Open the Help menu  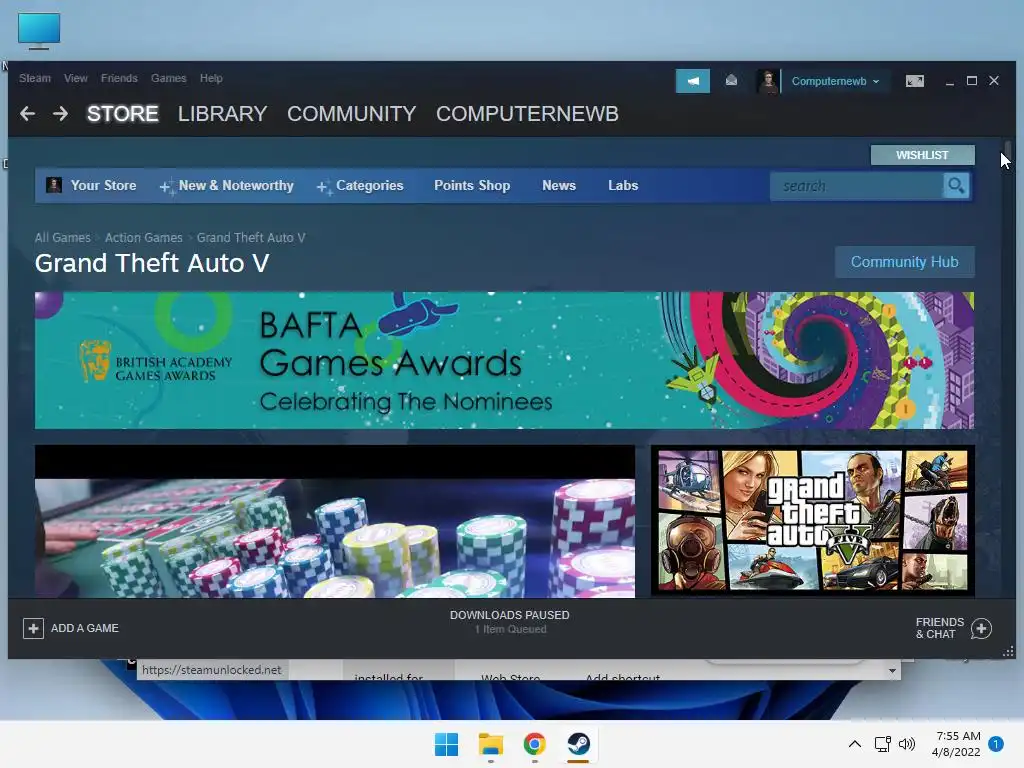pos(211,78)
